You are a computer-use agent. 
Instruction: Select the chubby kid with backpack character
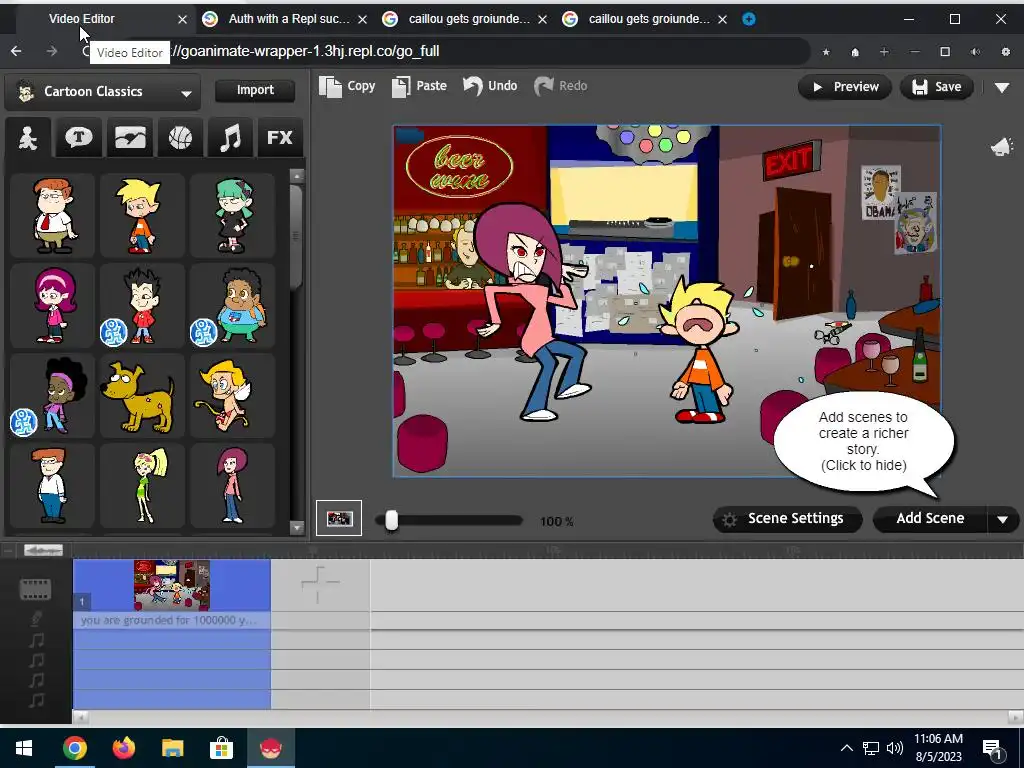click(x=232, y=306)
